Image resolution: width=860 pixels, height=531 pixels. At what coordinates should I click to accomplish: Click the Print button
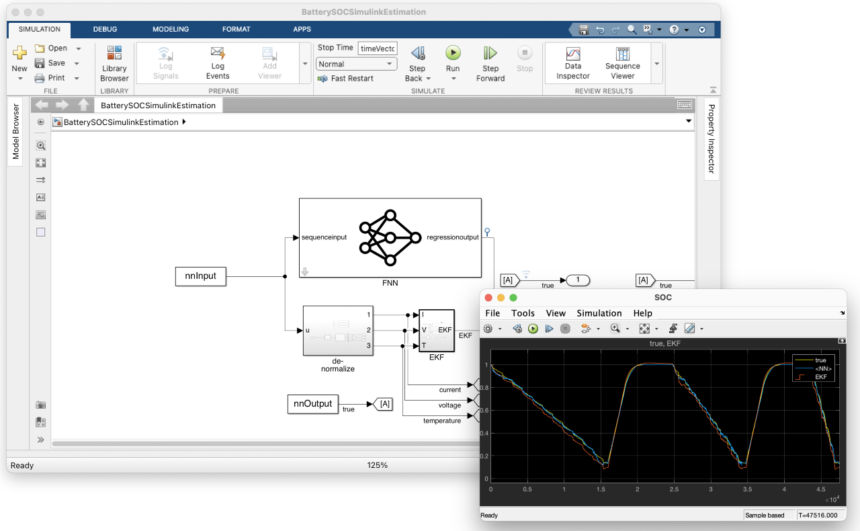click(x=50, y=78)
